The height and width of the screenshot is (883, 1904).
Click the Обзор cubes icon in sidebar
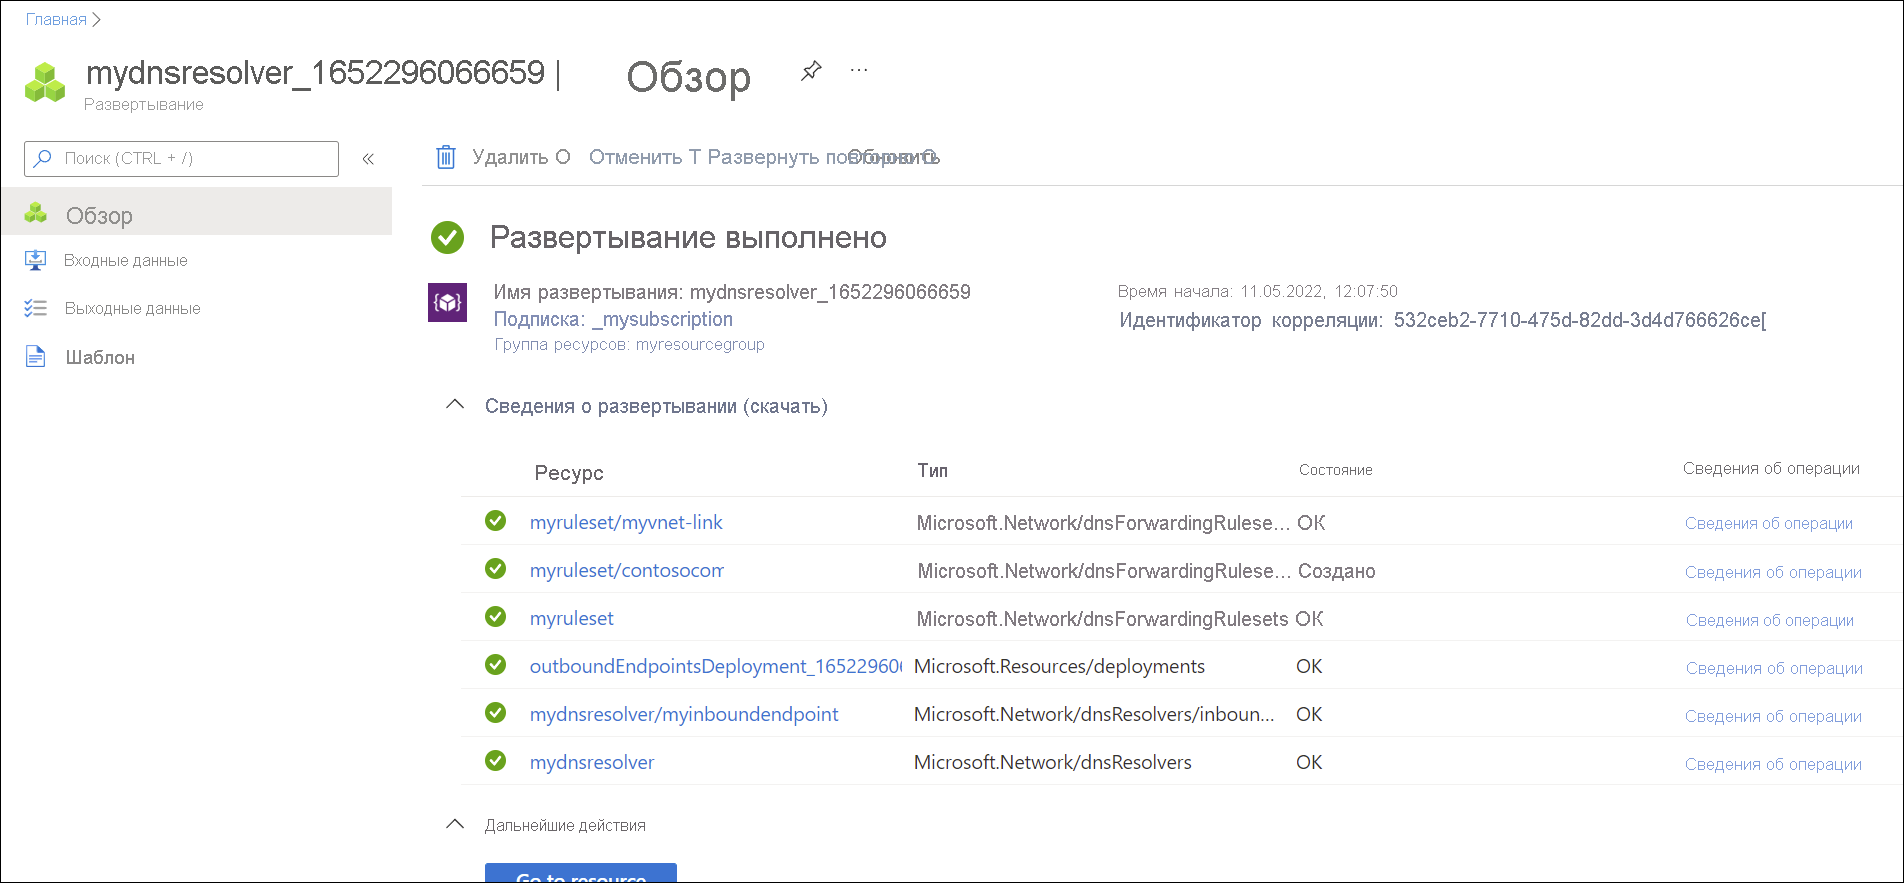point(36,213)
